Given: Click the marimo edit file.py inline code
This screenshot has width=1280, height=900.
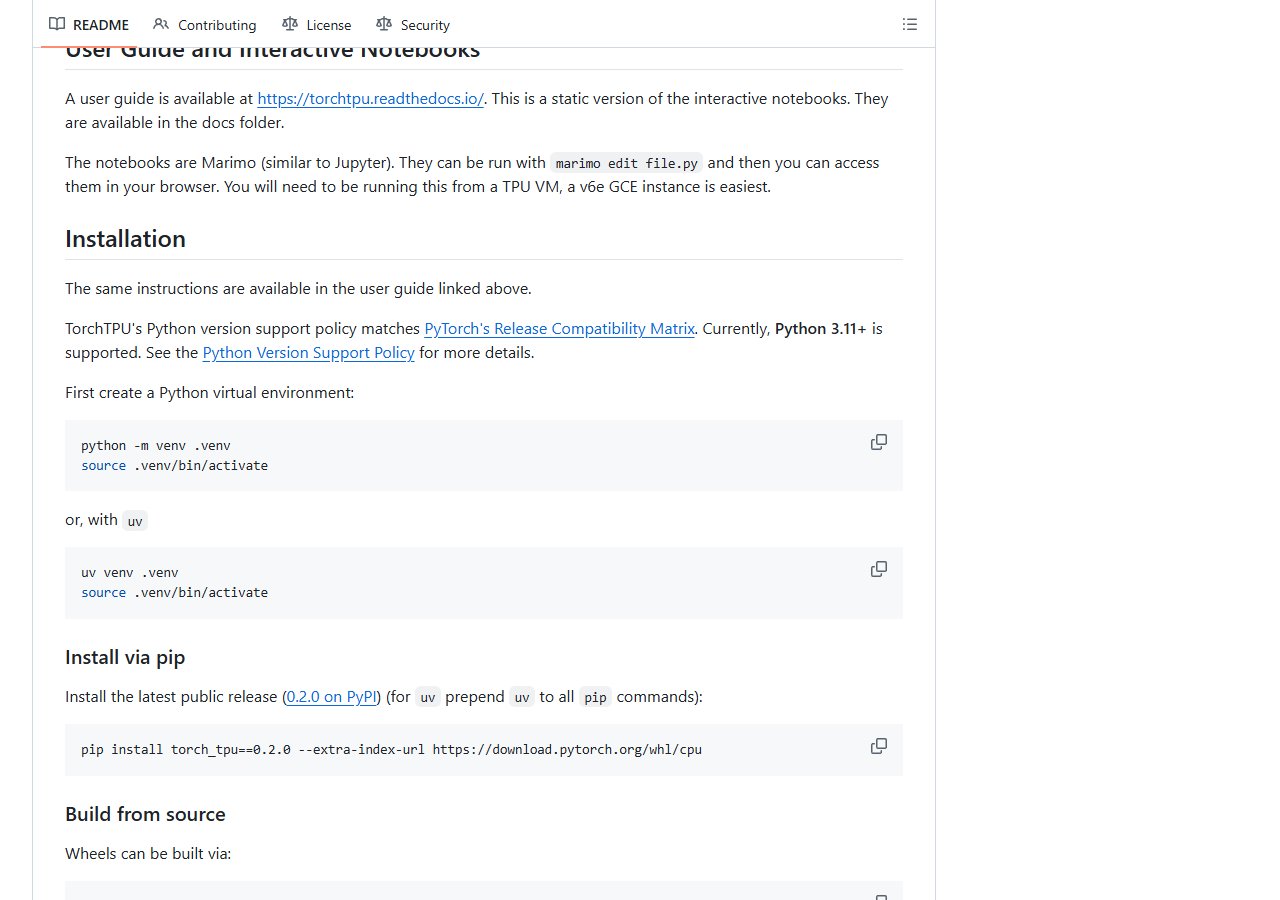Looking at the screenshot, I should tap(627, 163).
